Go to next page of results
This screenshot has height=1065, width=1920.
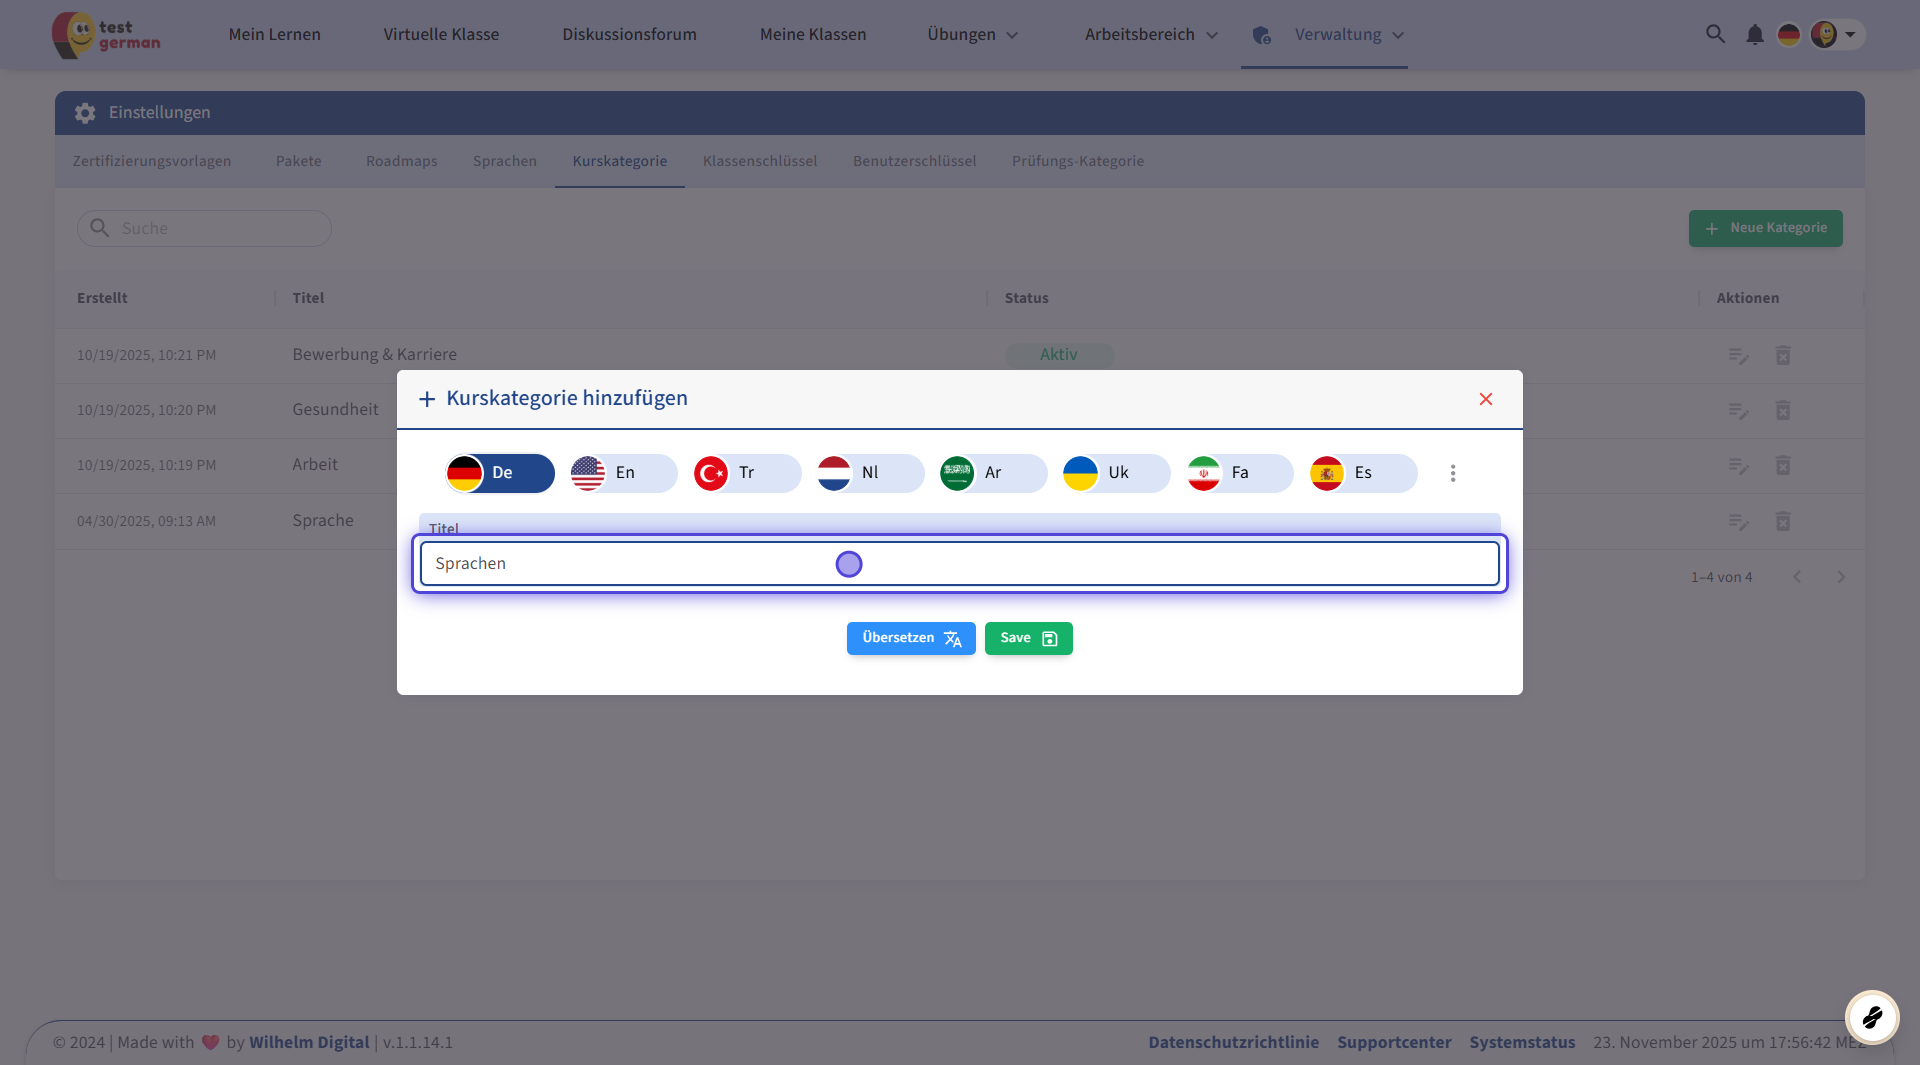pyautogui.click(x=1840, y=577)
